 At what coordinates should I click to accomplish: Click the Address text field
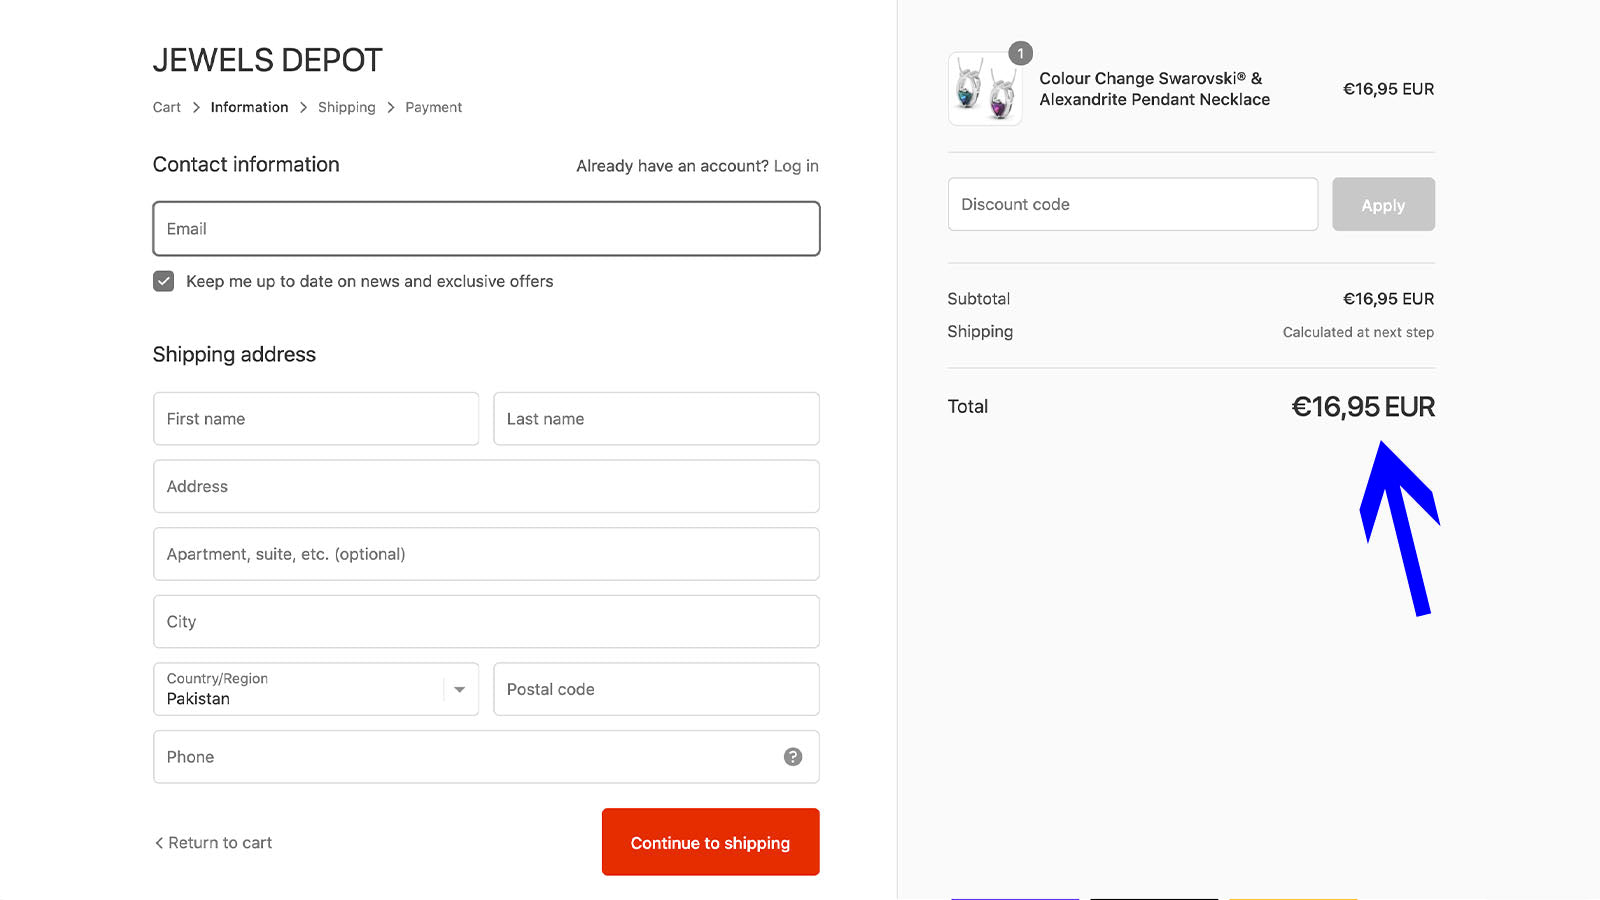tap(486, 487)
